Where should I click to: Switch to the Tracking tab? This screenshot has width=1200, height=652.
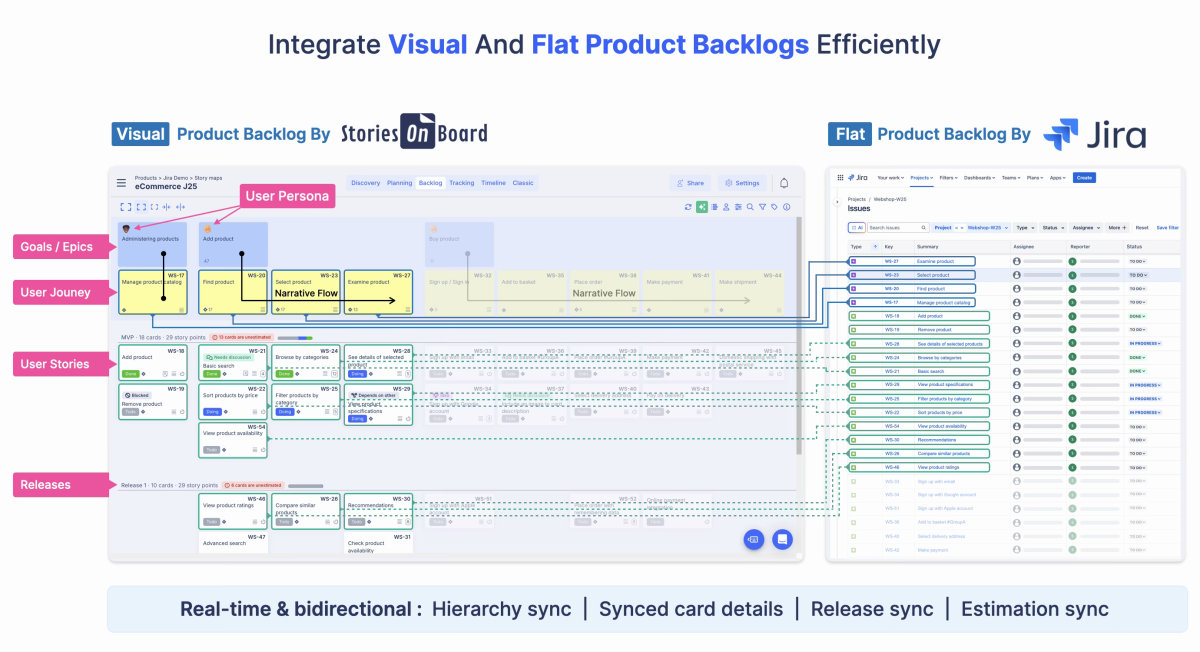[462, 183]
